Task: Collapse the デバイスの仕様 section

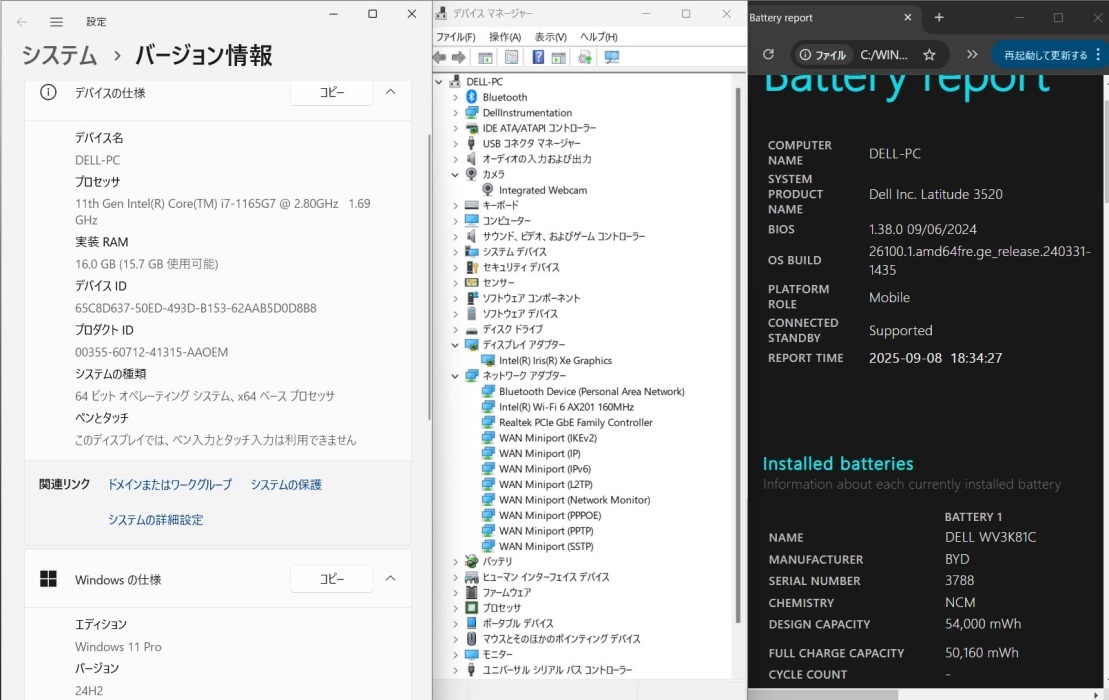Action: click(x=391, y=92)
